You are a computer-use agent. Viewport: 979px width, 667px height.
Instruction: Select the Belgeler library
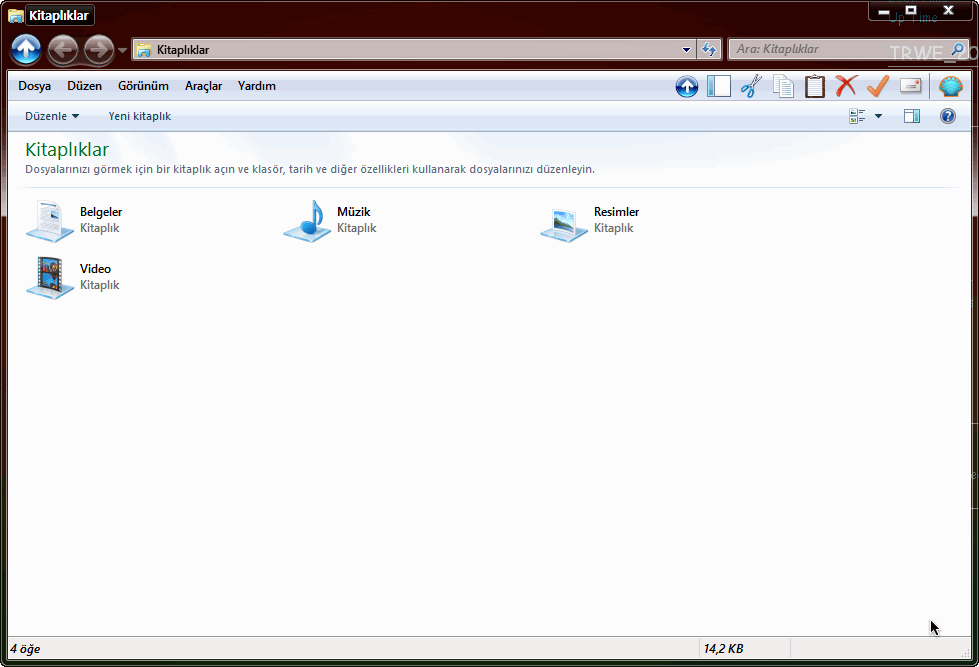click(75, 220)
